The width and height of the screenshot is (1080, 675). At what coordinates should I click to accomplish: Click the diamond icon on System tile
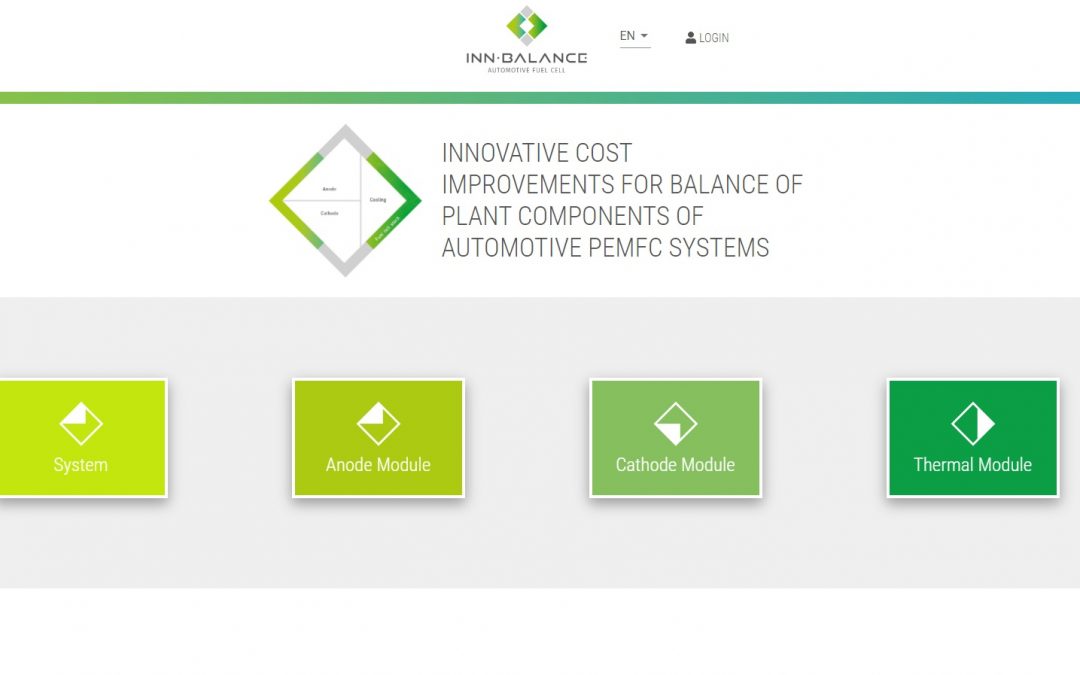[x=81, y=424]
